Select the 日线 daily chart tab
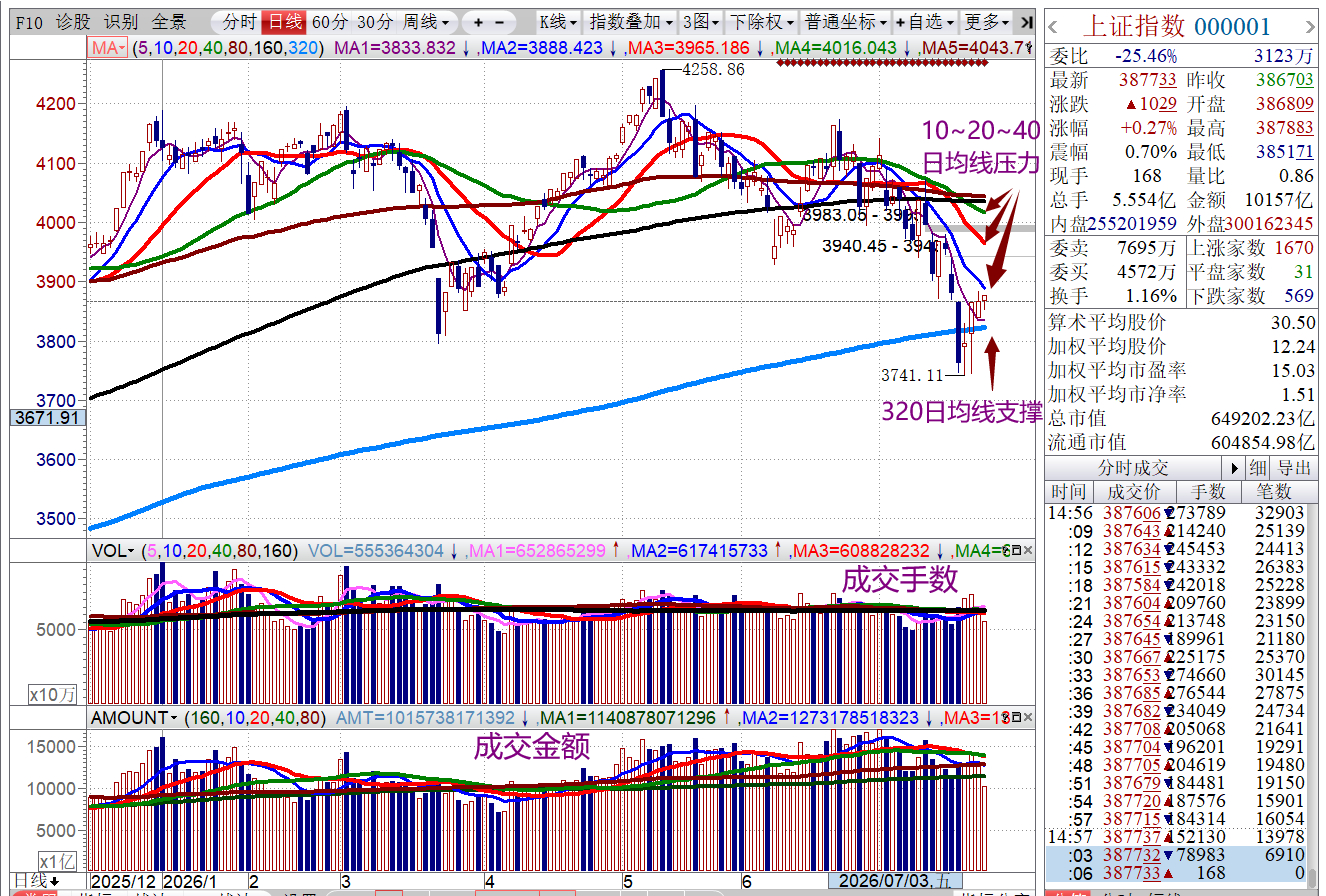Screen dimensions: 1326x896 click(x=285, y=21)
